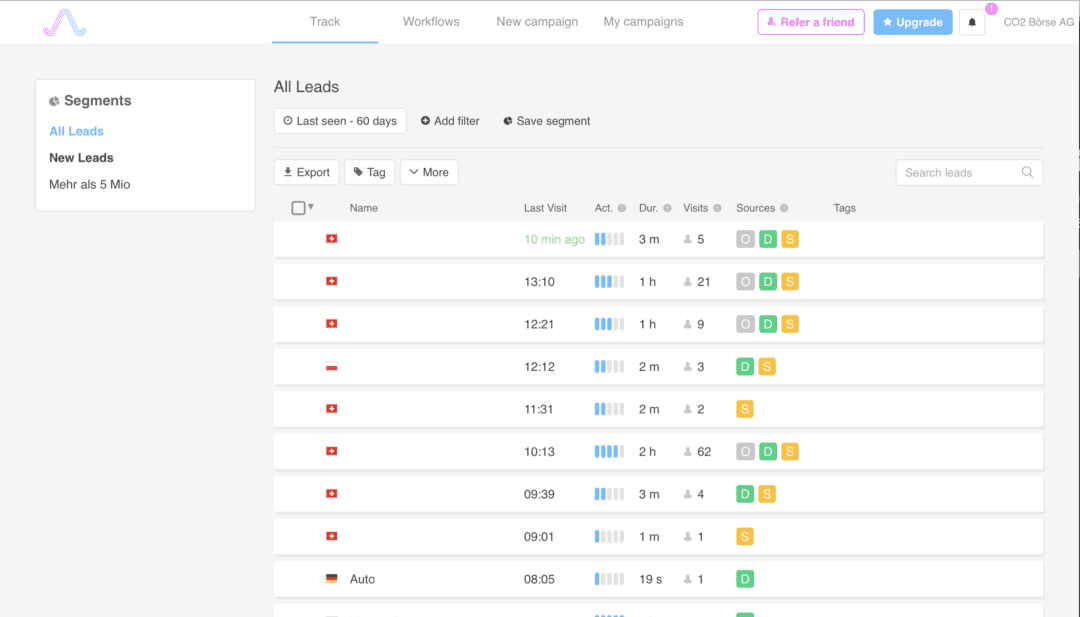Click the info icon beside Sources header

[x=784, y=208]
